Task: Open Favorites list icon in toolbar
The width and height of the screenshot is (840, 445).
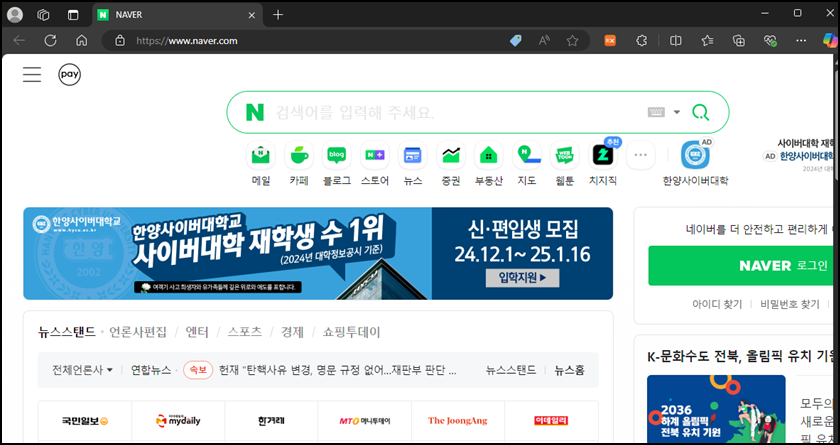Action: pos(708,41)
